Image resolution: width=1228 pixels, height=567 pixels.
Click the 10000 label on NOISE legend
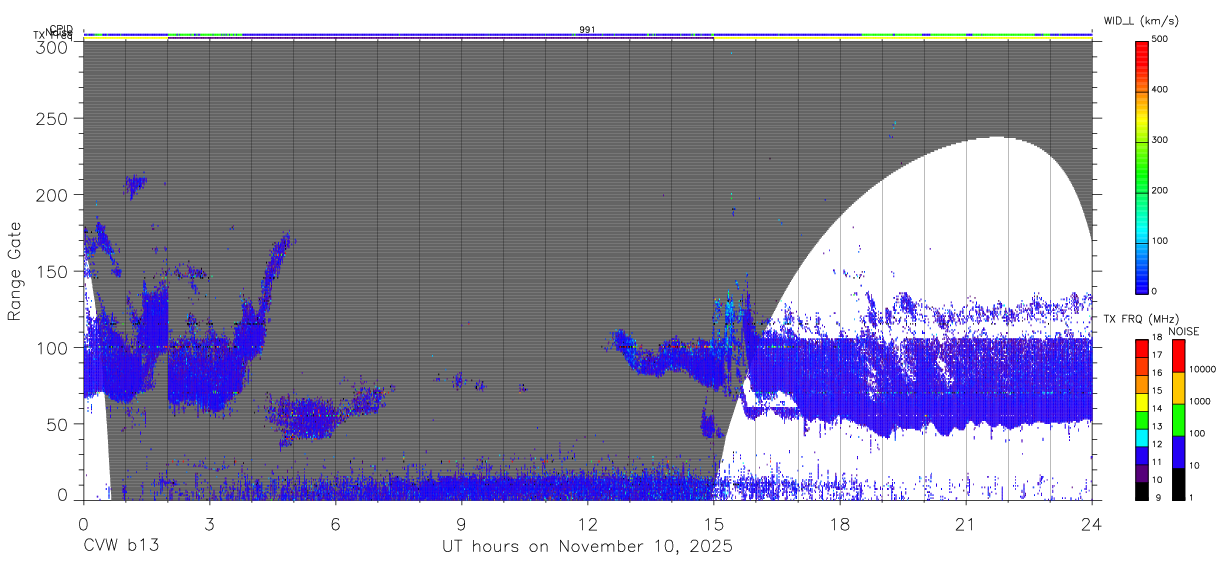click(x=1201, y=369)
